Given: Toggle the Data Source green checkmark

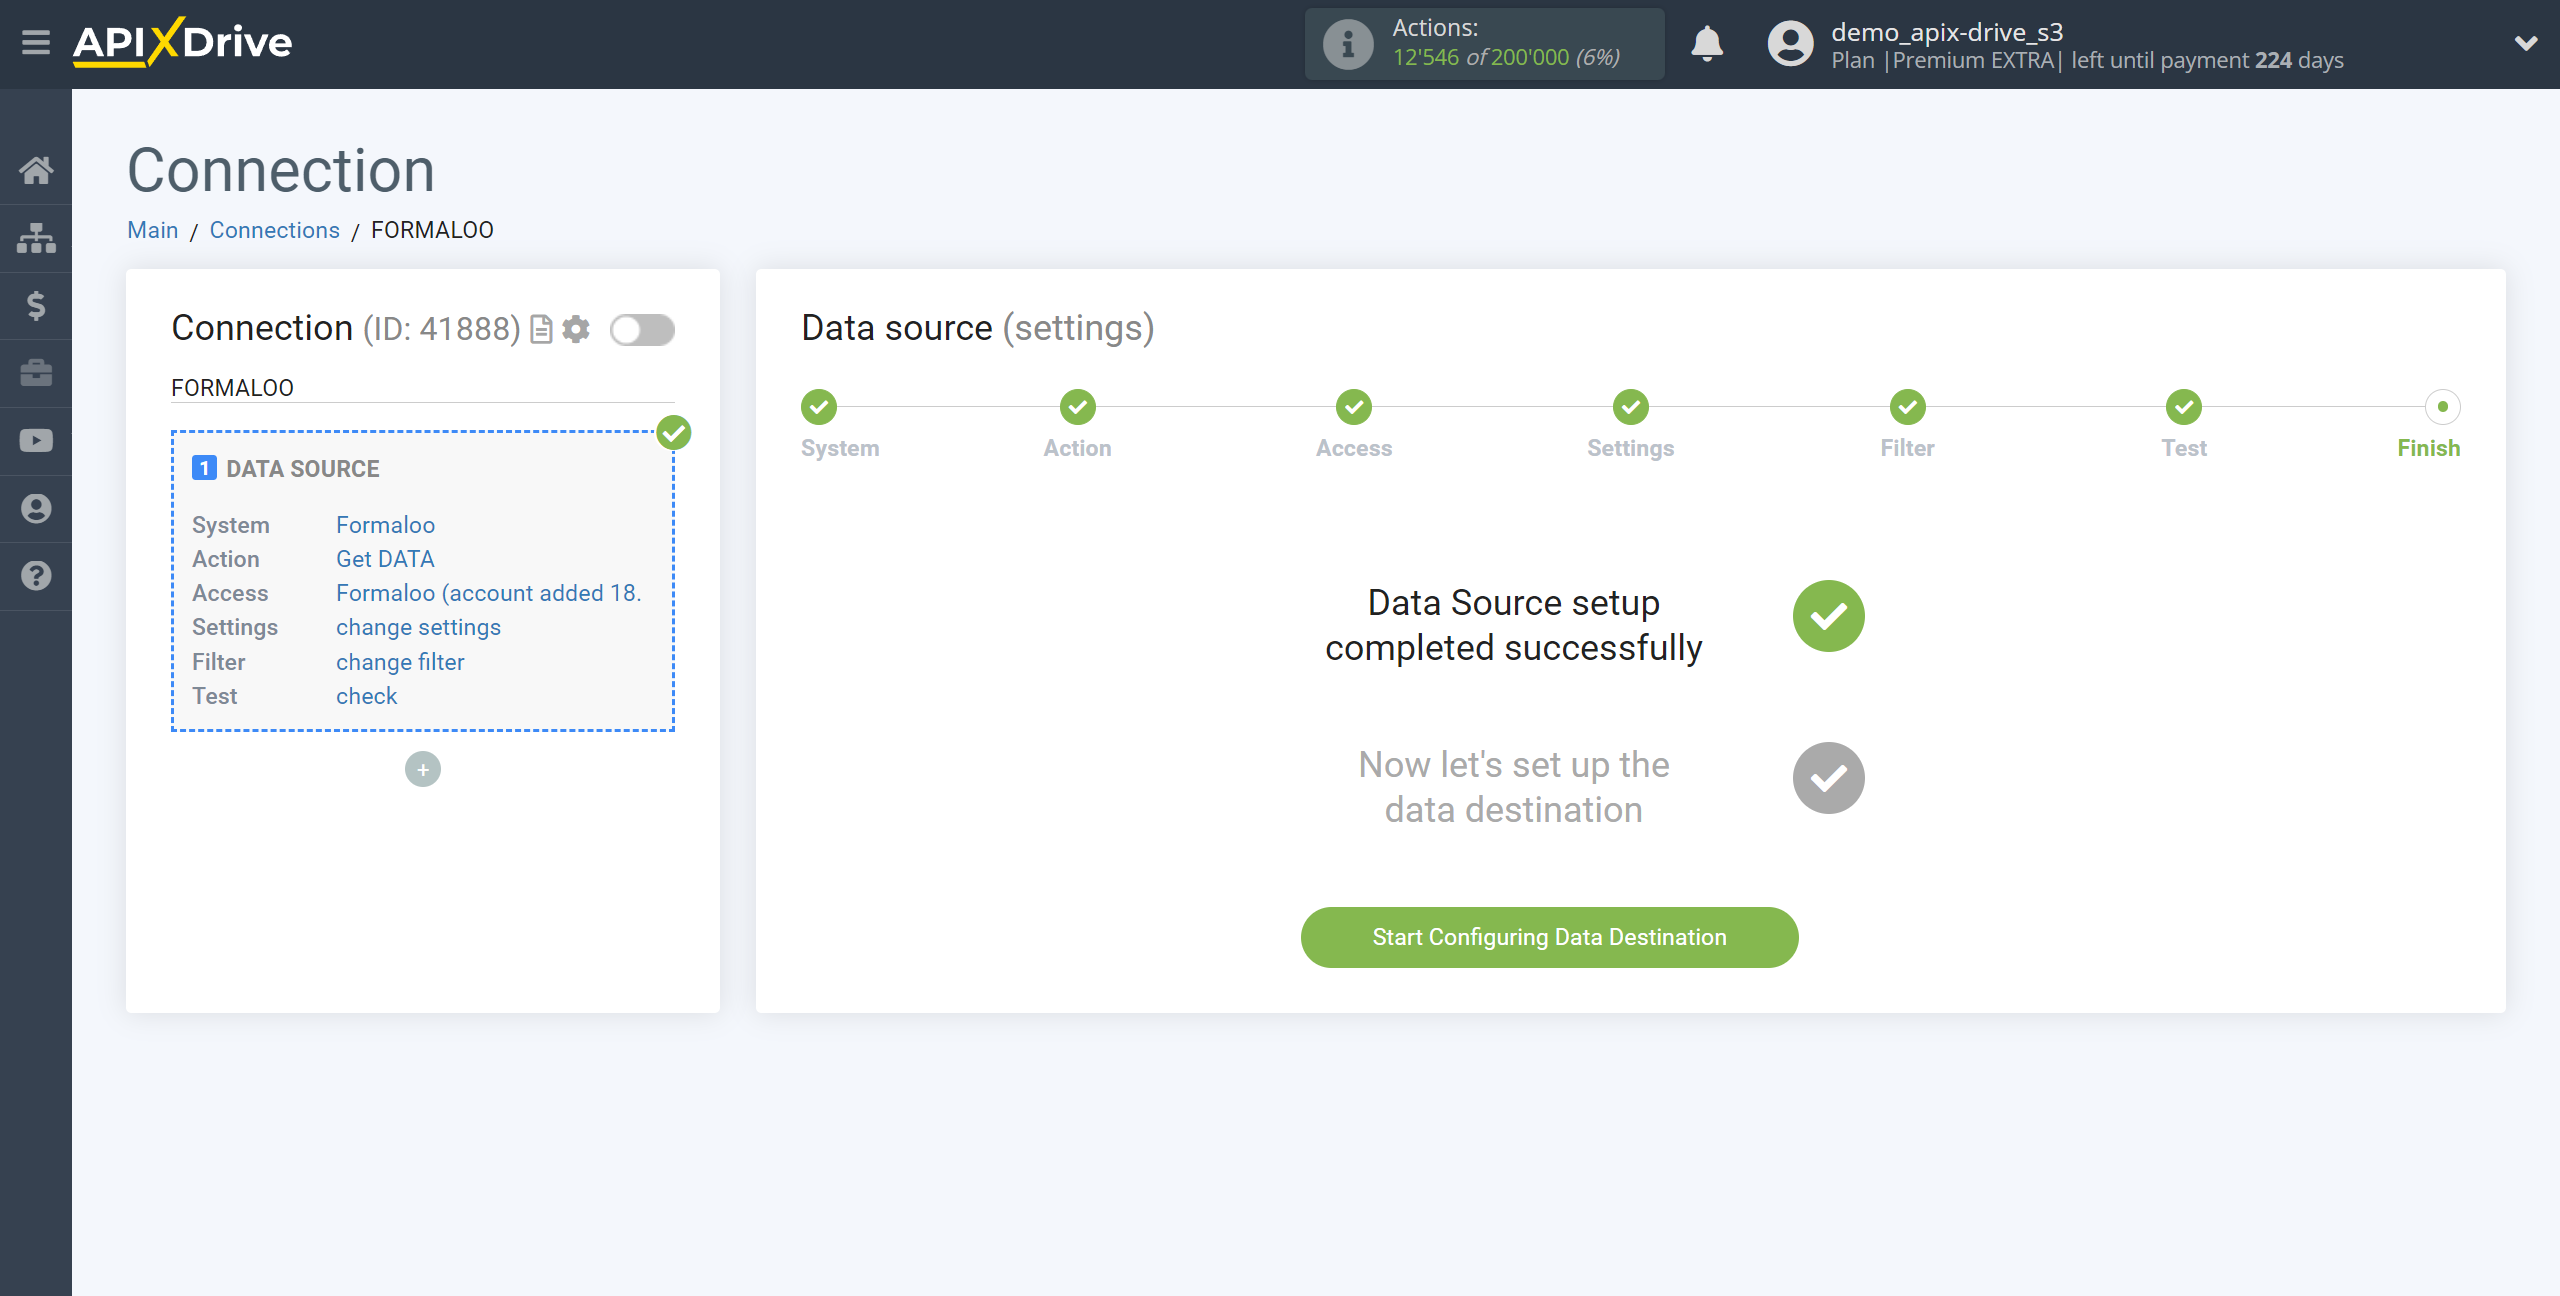Looking at the screenshot, I should tap(676, 431).
